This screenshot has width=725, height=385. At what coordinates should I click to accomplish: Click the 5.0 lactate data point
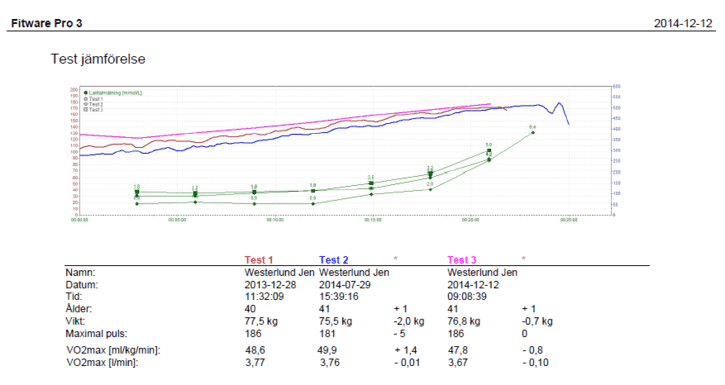pos(489,151)
